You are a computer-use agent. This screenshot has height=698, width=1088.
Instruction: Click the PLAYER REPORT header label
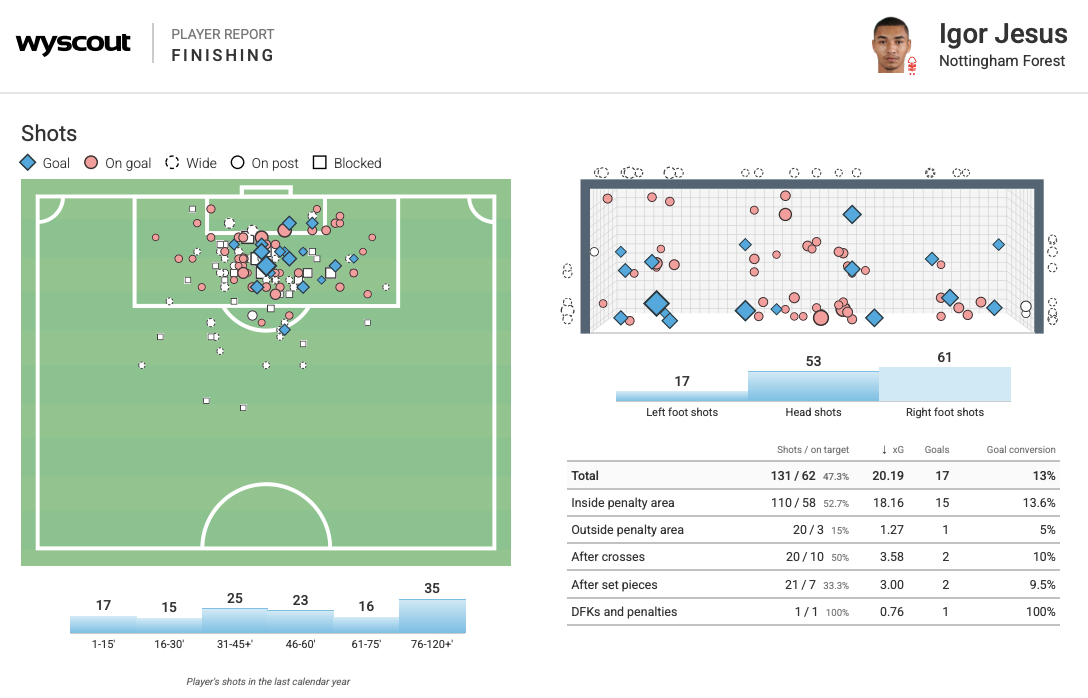click(x=222, y=34)
